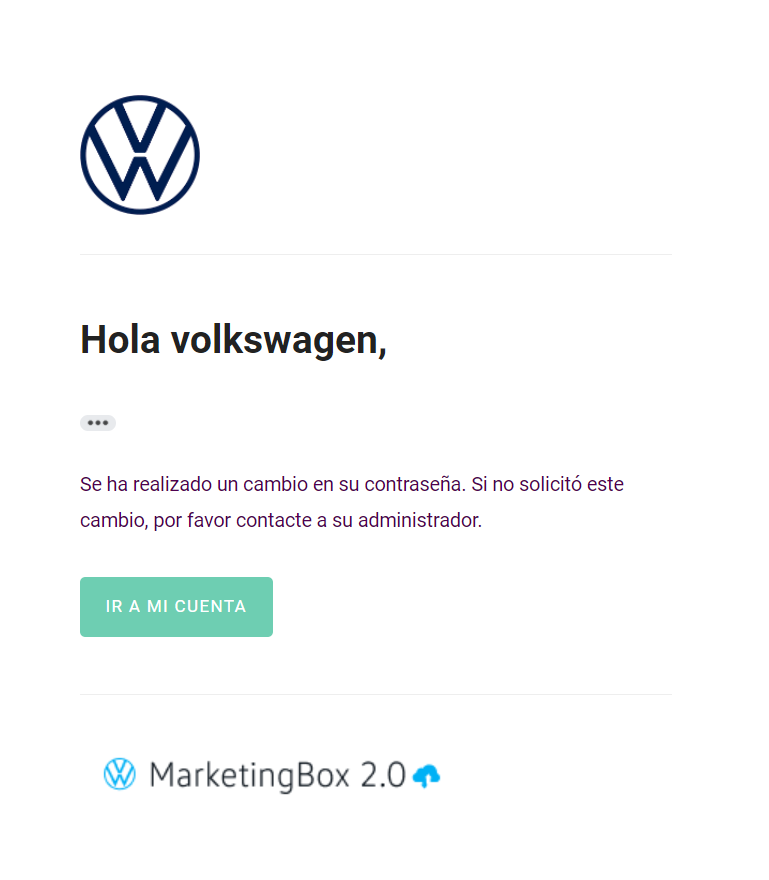The image size is (769, 880).
Task: Open account via IR A MI CUENTA
Action: coord(176,607)
